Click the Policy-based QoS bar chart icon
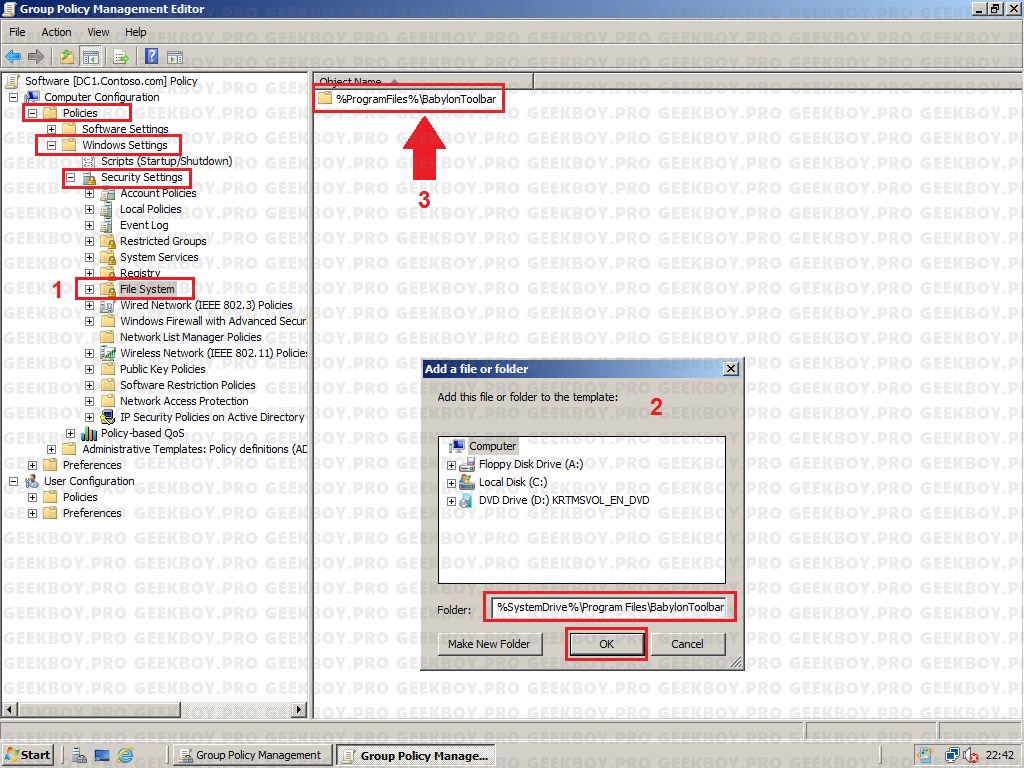This screenshot has height=768, width=1024. [89, 433]
